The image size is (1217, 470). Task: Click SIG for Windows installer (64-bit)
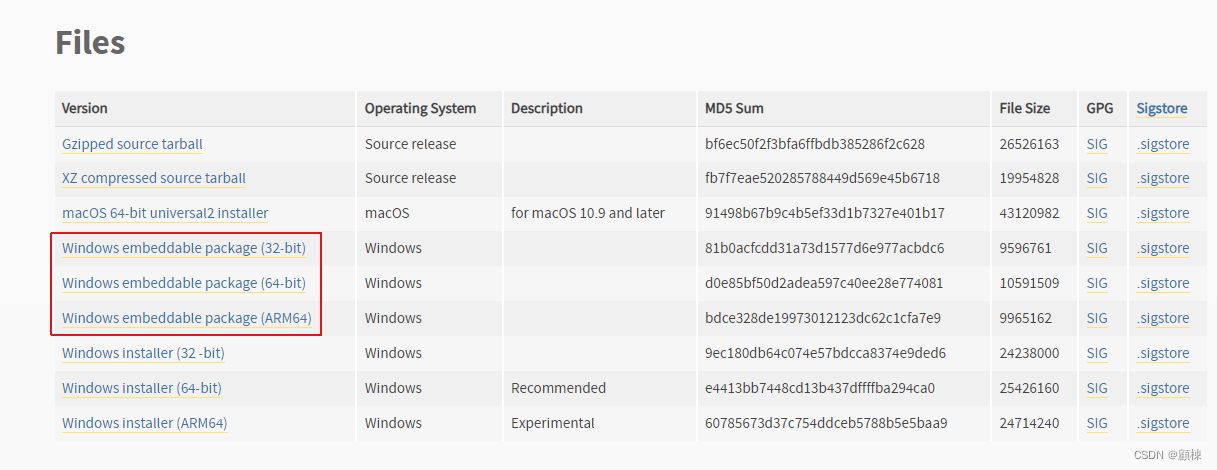coord(1097,388)
